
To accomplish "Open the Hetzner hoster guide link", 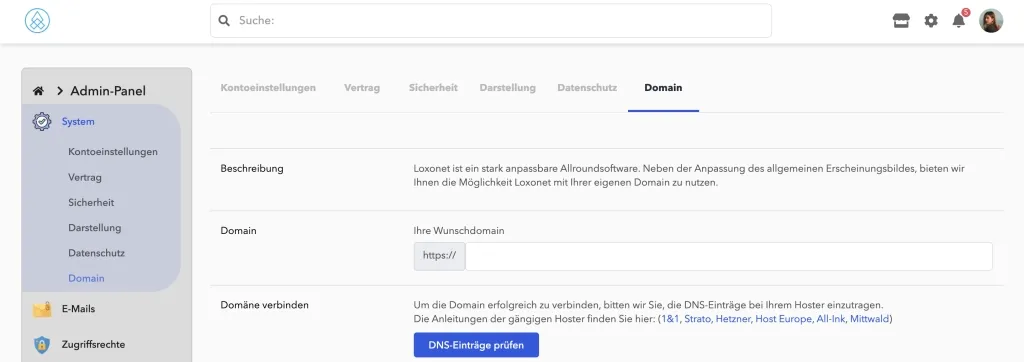I will [734, 319].
